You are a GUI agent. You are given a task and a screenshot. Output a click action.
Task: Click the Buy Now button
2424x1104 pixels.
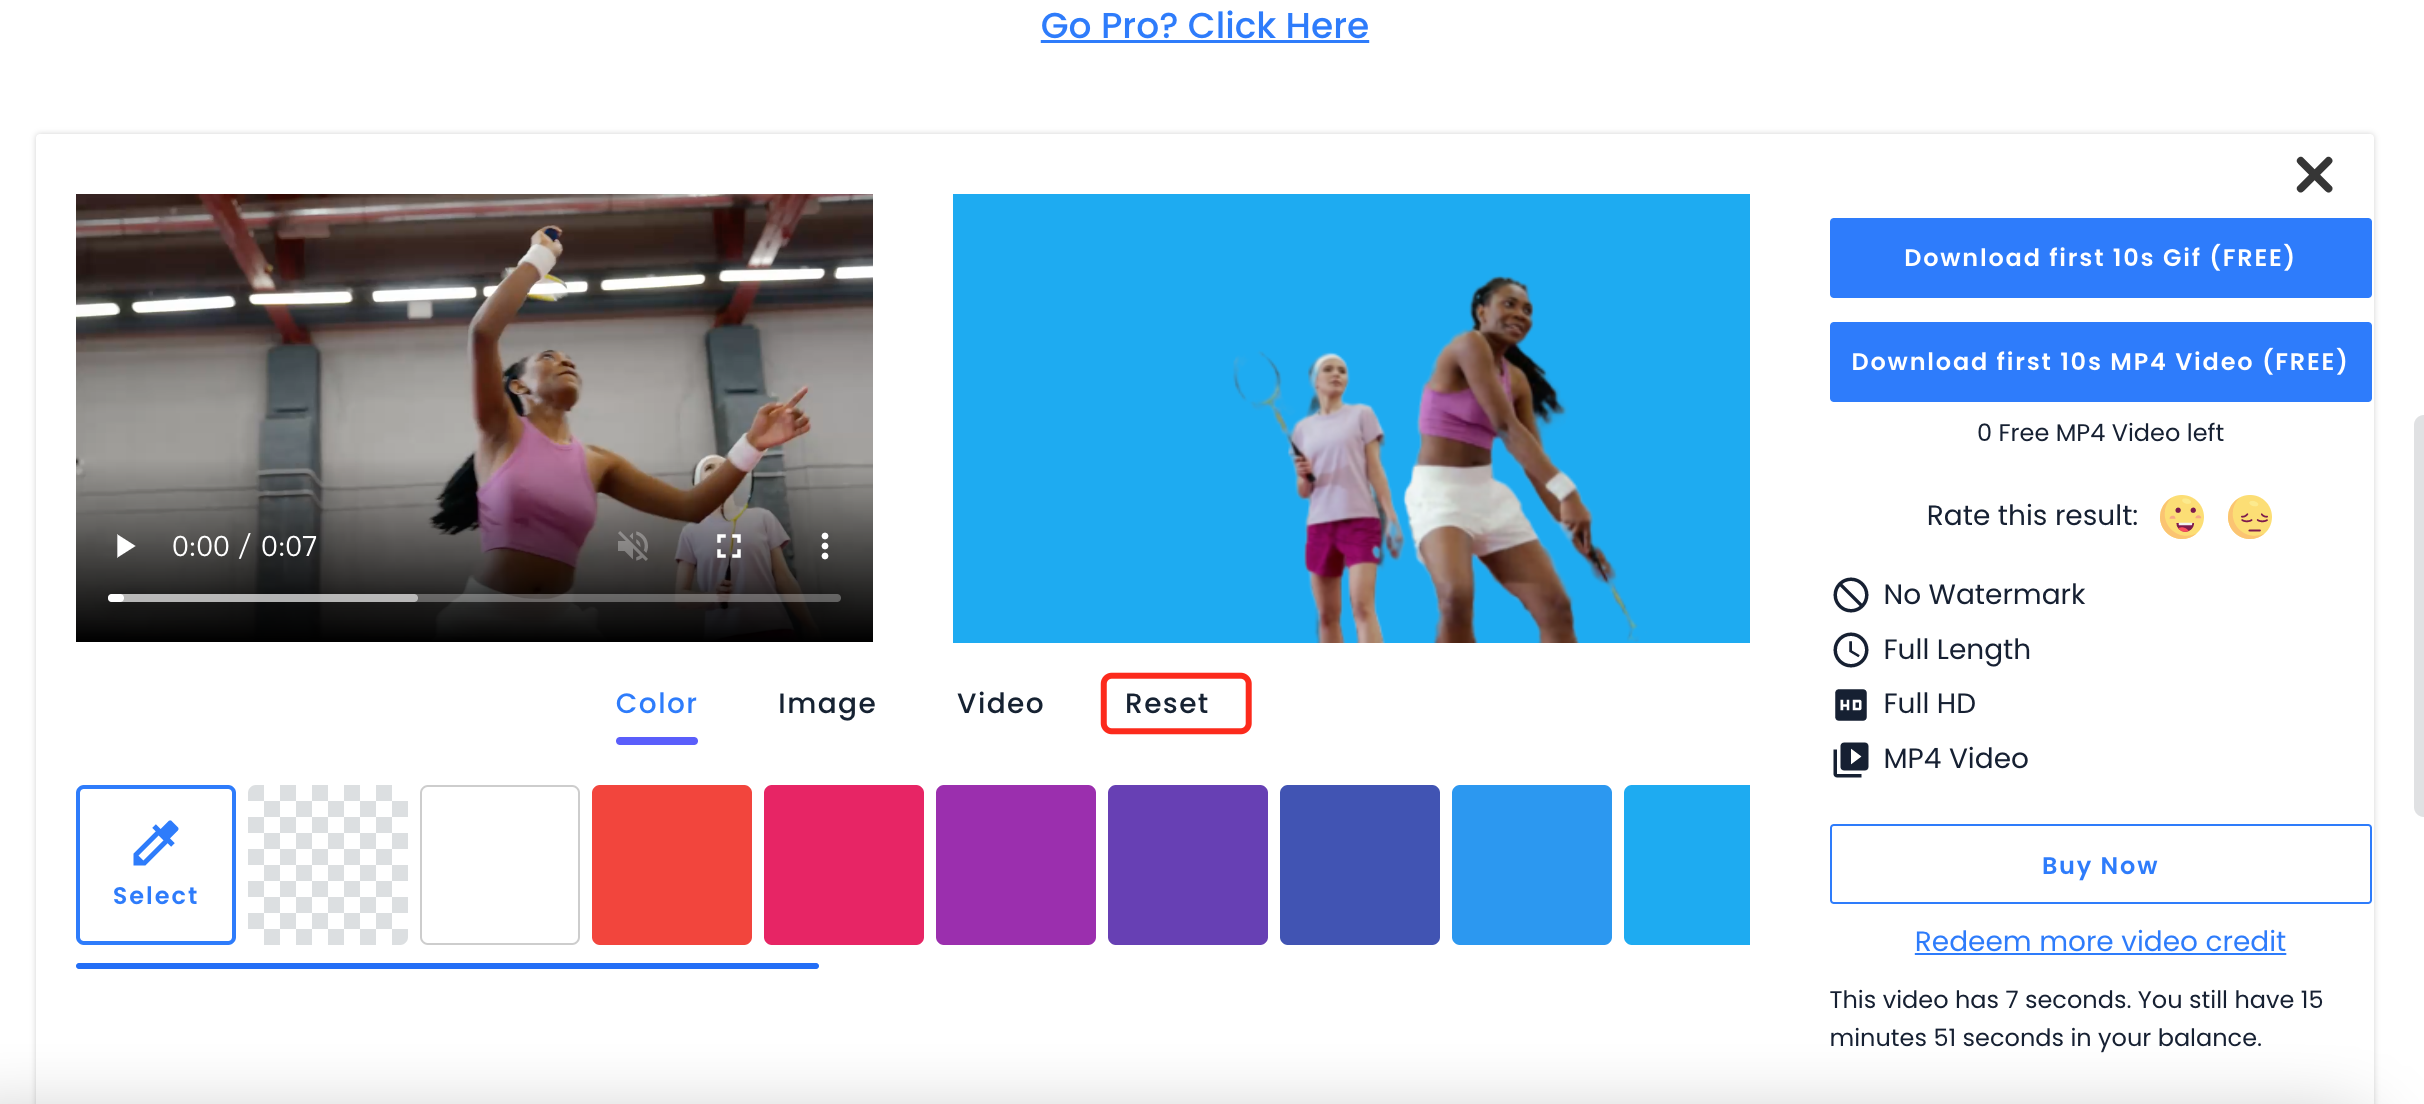click(x=2100, y=865)
